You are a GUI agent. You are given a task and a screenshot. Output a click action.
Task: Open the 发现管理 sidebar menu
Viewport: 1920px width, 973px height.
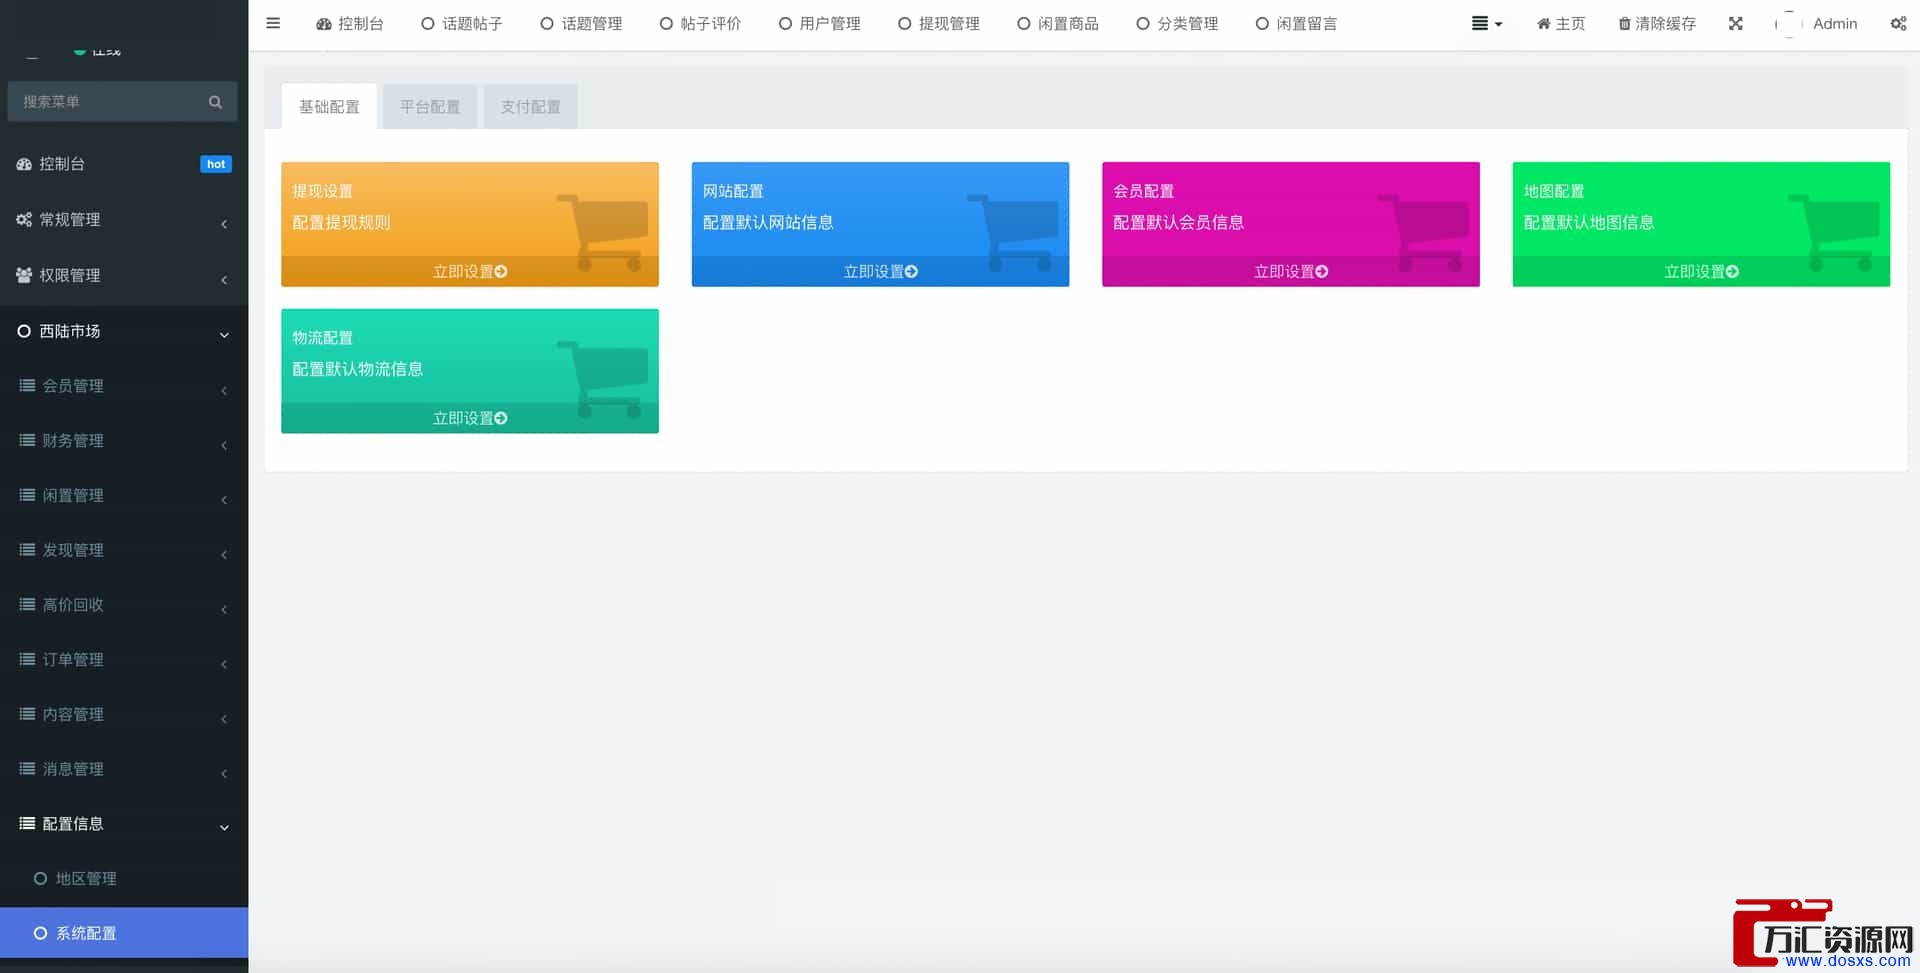tap(124, 550)
